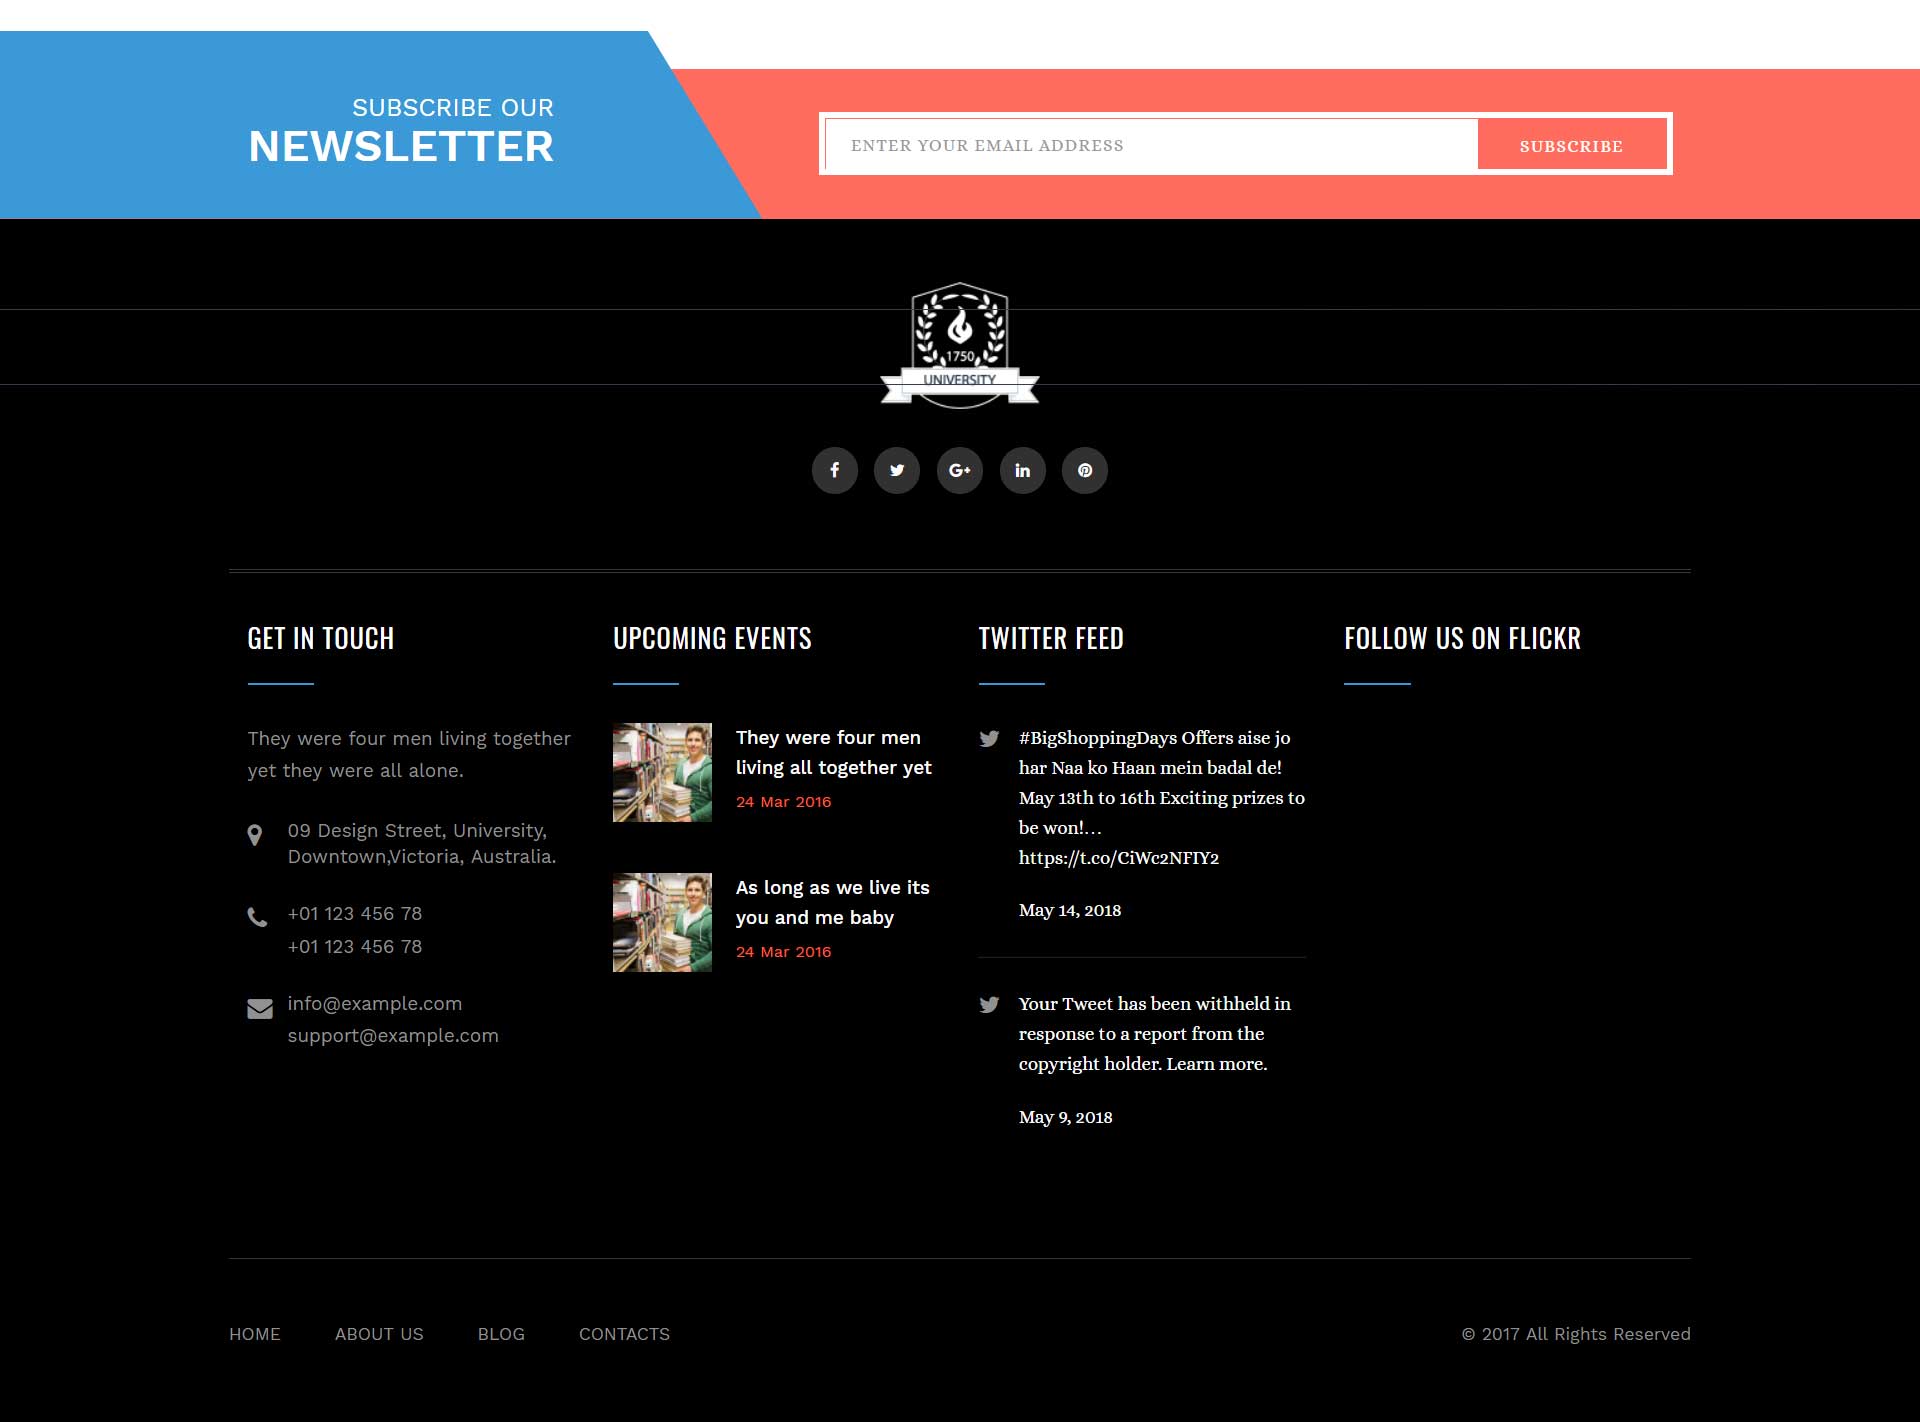This screenshot has width=1920, height=1422.
Task: Open the Blog footer link
Action: [501, 1334]
